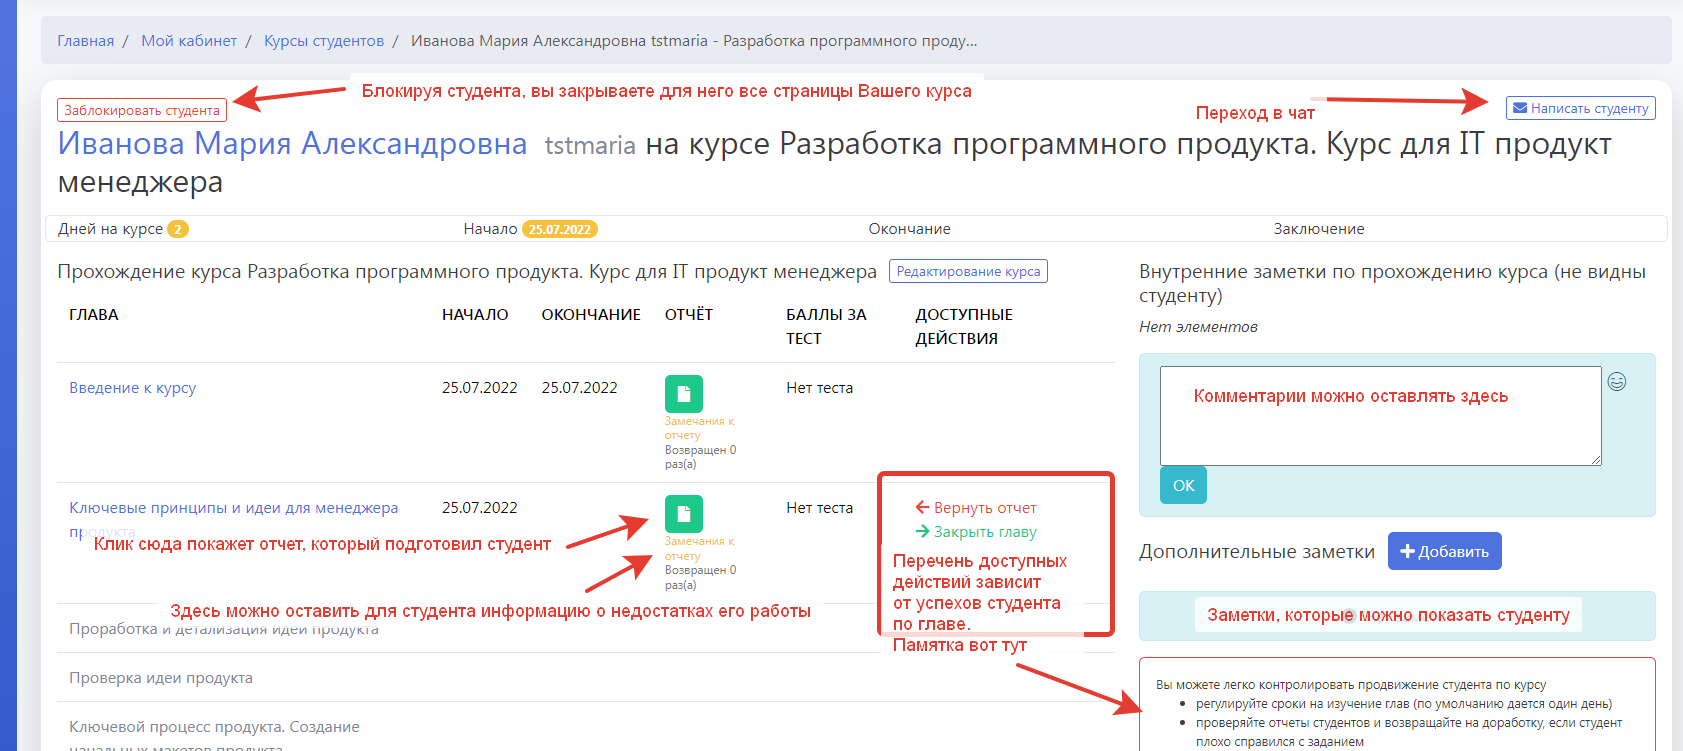Open chapter Введение к курсу
The image size is (1683, 751).
coord(132,388)
